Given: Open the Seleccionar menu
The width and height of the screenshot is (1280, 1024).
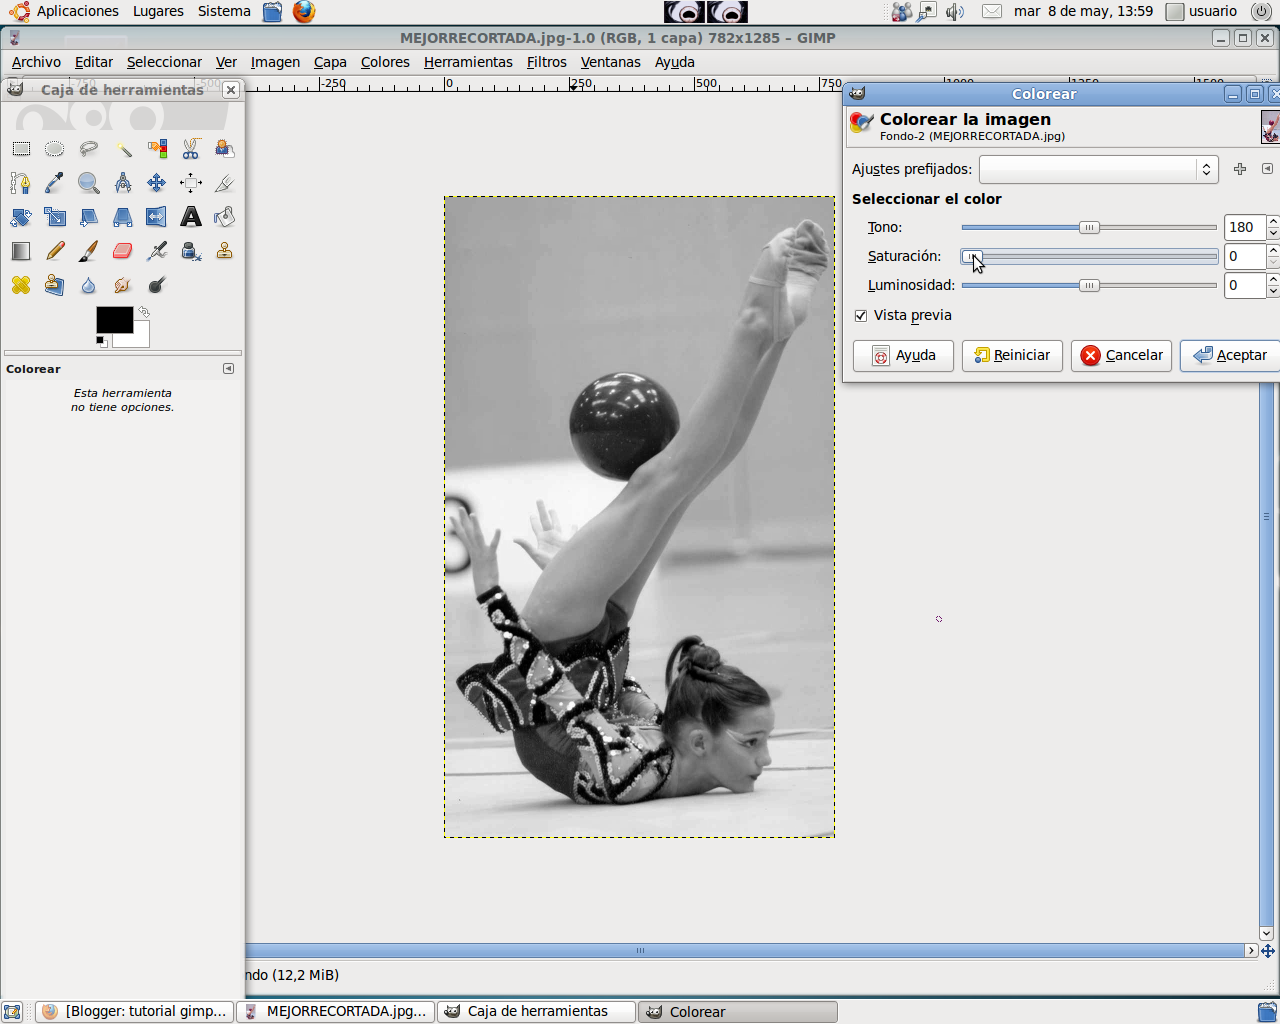Looking at the screenshot, I should pyautogui.click(x=164, y=62).
